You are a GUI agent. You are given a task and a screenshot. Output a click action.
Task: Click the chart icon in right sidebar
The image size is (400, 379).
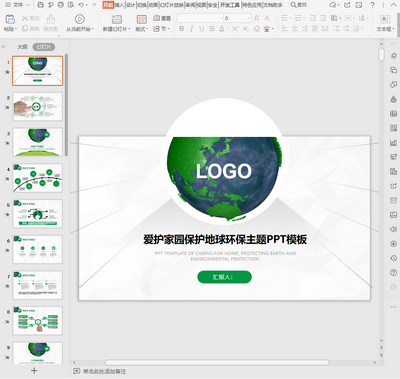click(x=393, y=143)
